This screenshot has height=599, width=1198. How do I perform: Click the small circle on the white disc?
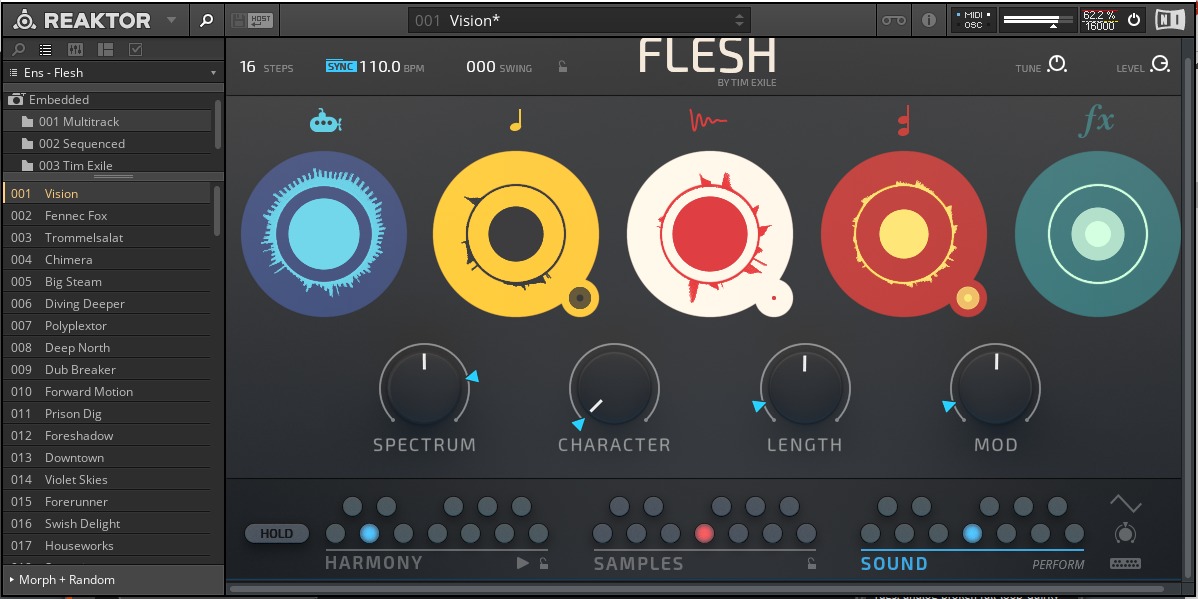[x=774, y=298]
